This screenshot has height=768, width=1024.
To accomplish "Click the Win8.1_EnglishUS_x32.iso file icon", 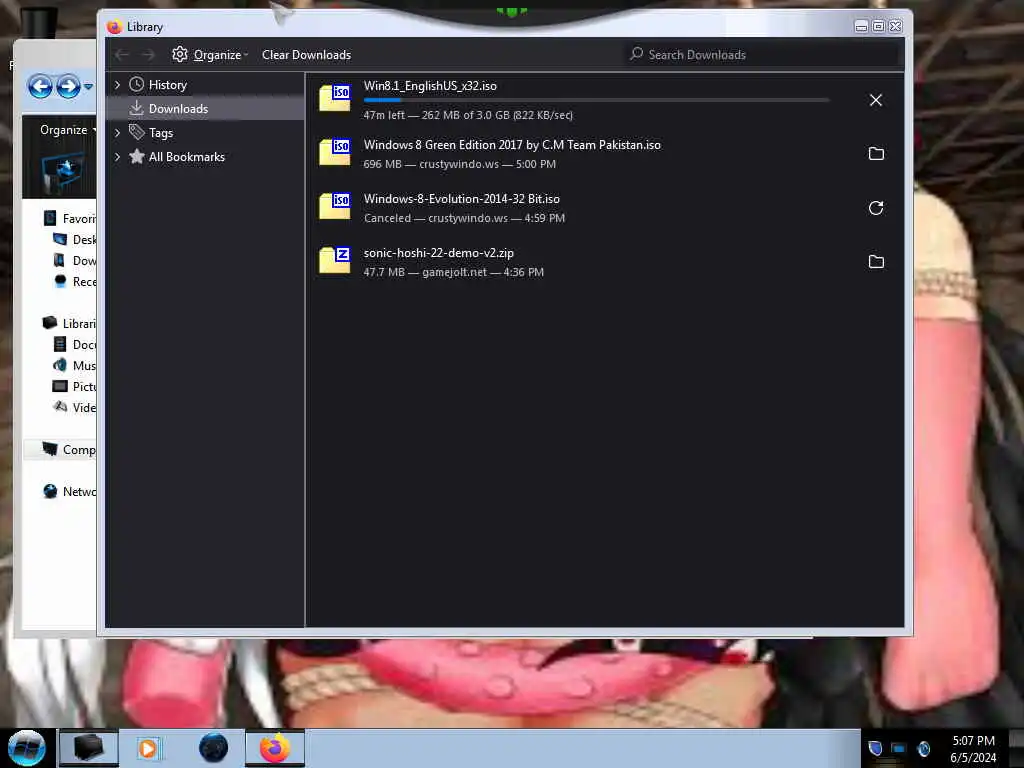I will 335,97.
